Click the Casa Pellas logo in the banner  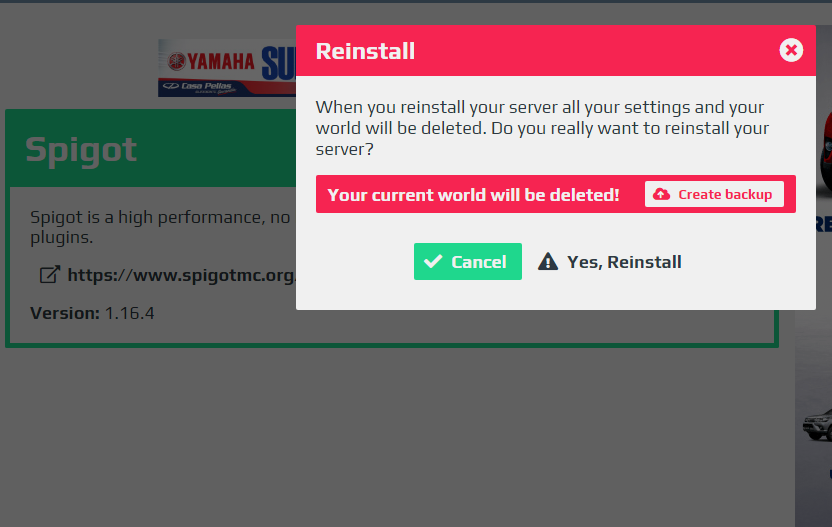[x=198, y=87]
